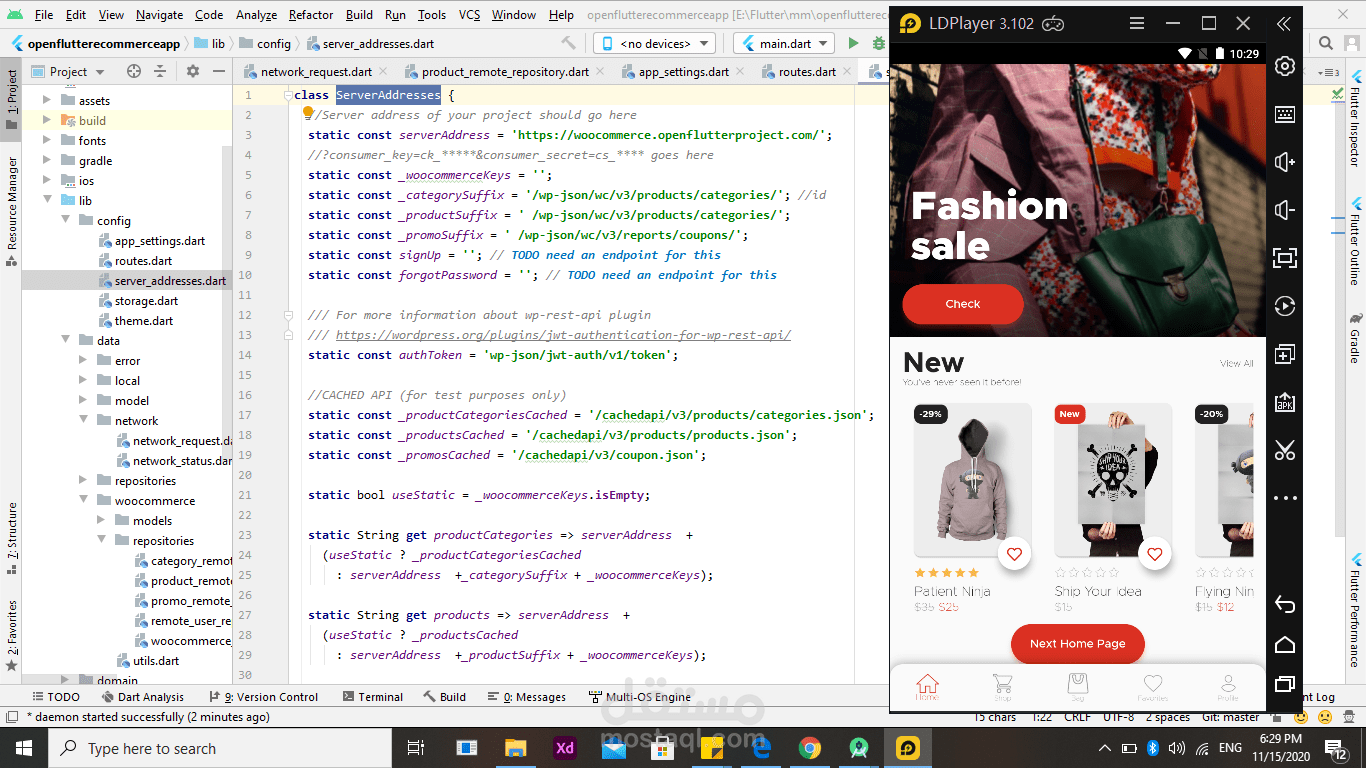Open the wordpress.org plugin link in comment
Viewport: 1366px width, 768px height.
coord(563,335)
